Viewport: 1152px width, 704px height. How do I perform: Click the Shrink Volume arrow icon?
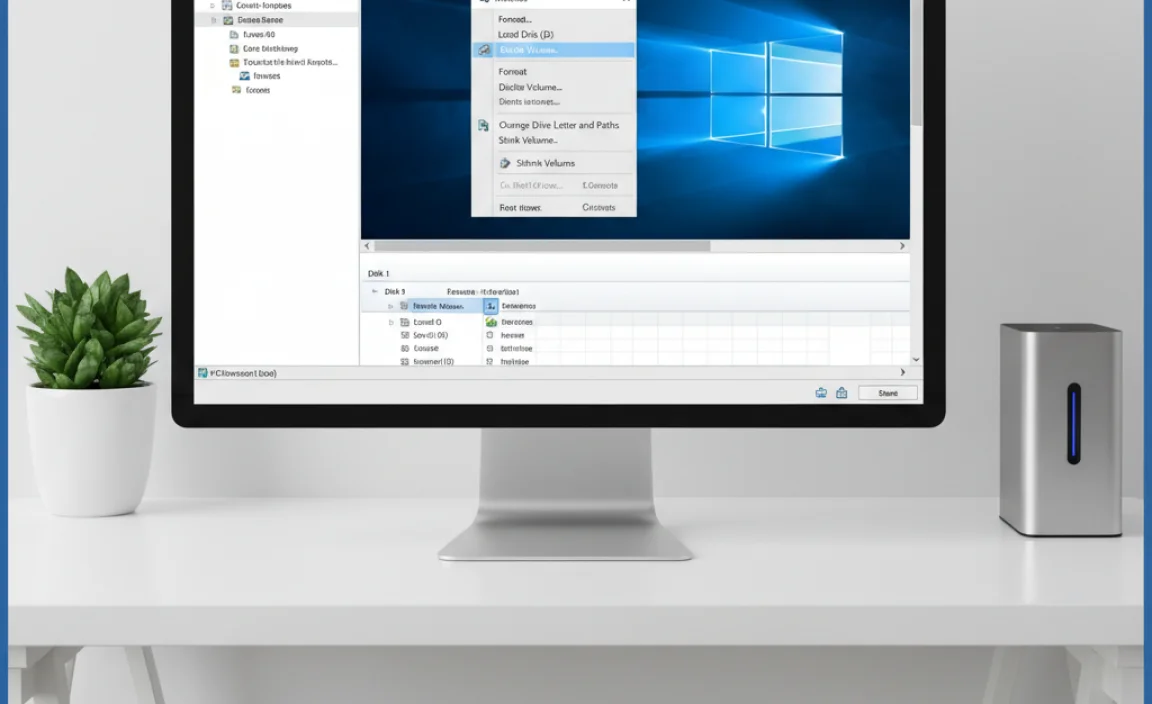click(x=505, y=163)
